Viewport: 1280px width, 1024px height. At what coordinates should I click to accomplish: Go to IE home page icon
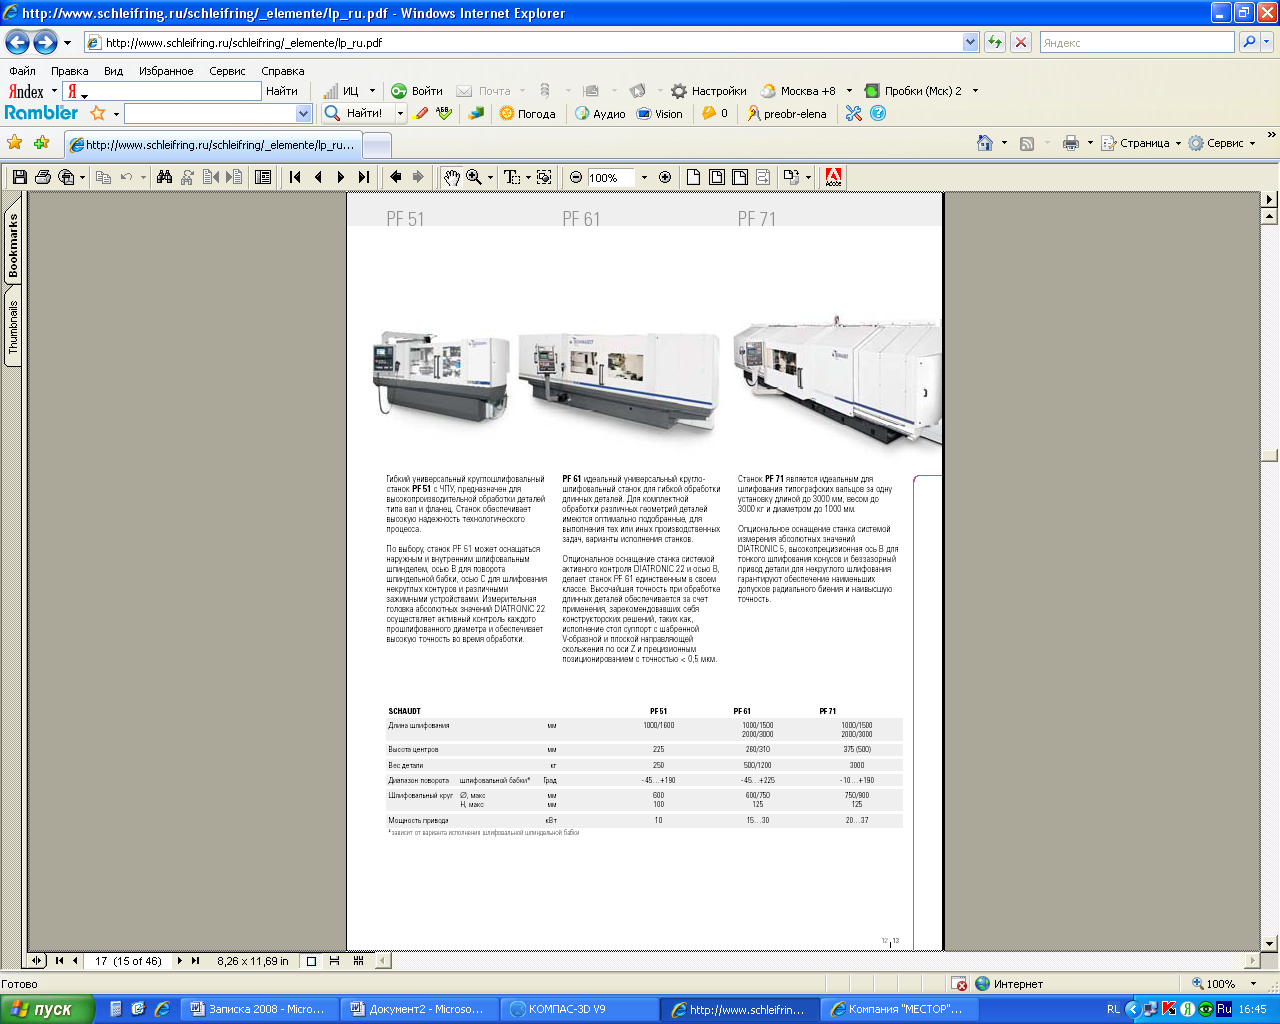tap(985, 143)
